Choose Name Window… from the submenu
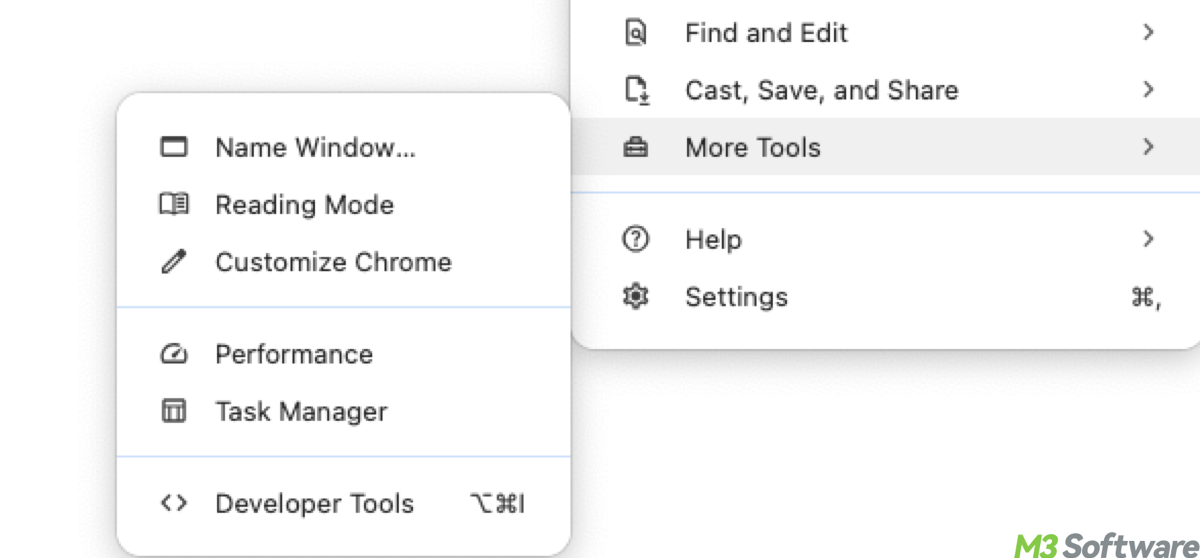The image size is (1200, 558). (x=343, y=148)
